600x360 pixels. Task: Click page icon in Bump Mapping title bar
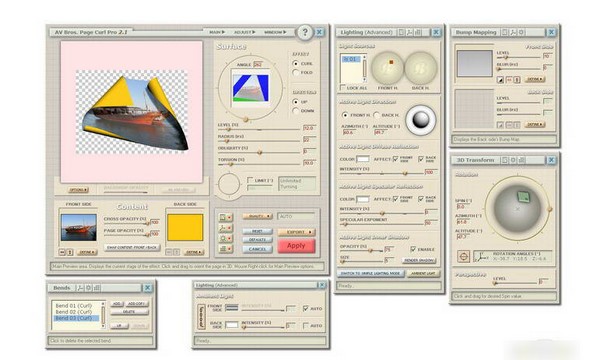(x=505, y=33)
